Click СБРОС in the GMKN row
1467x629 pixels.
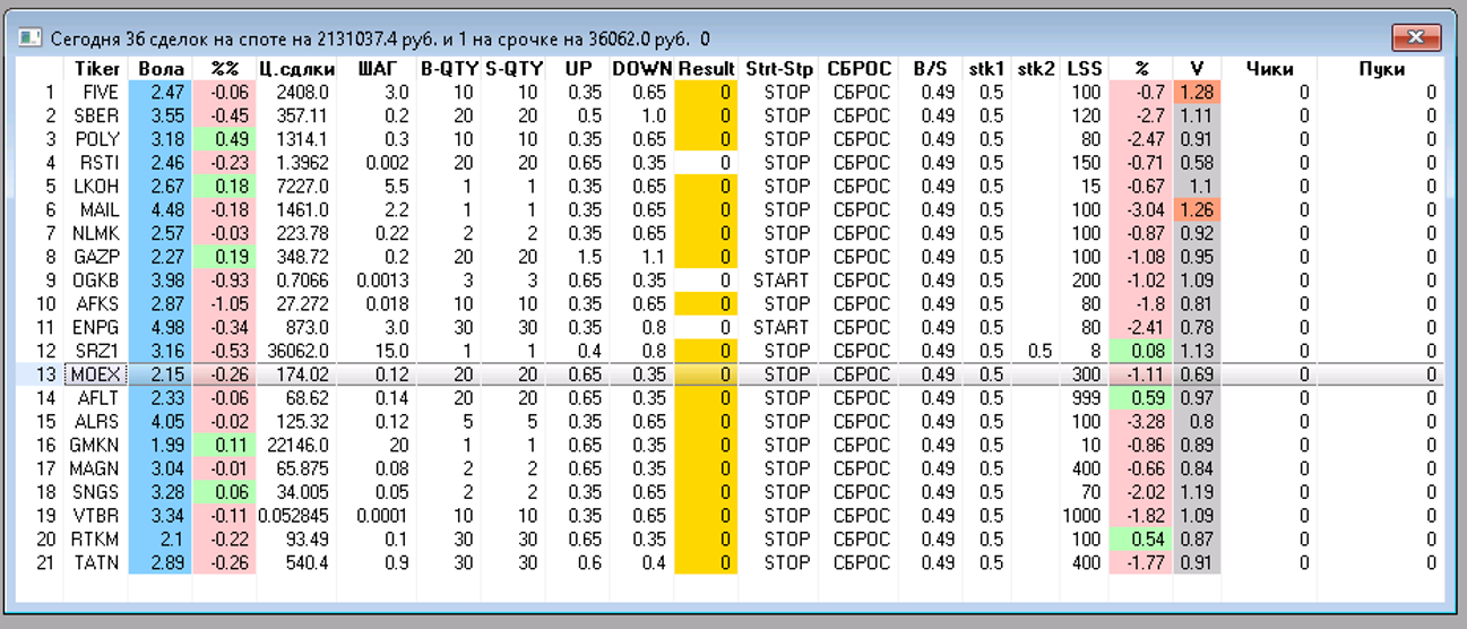861,444
